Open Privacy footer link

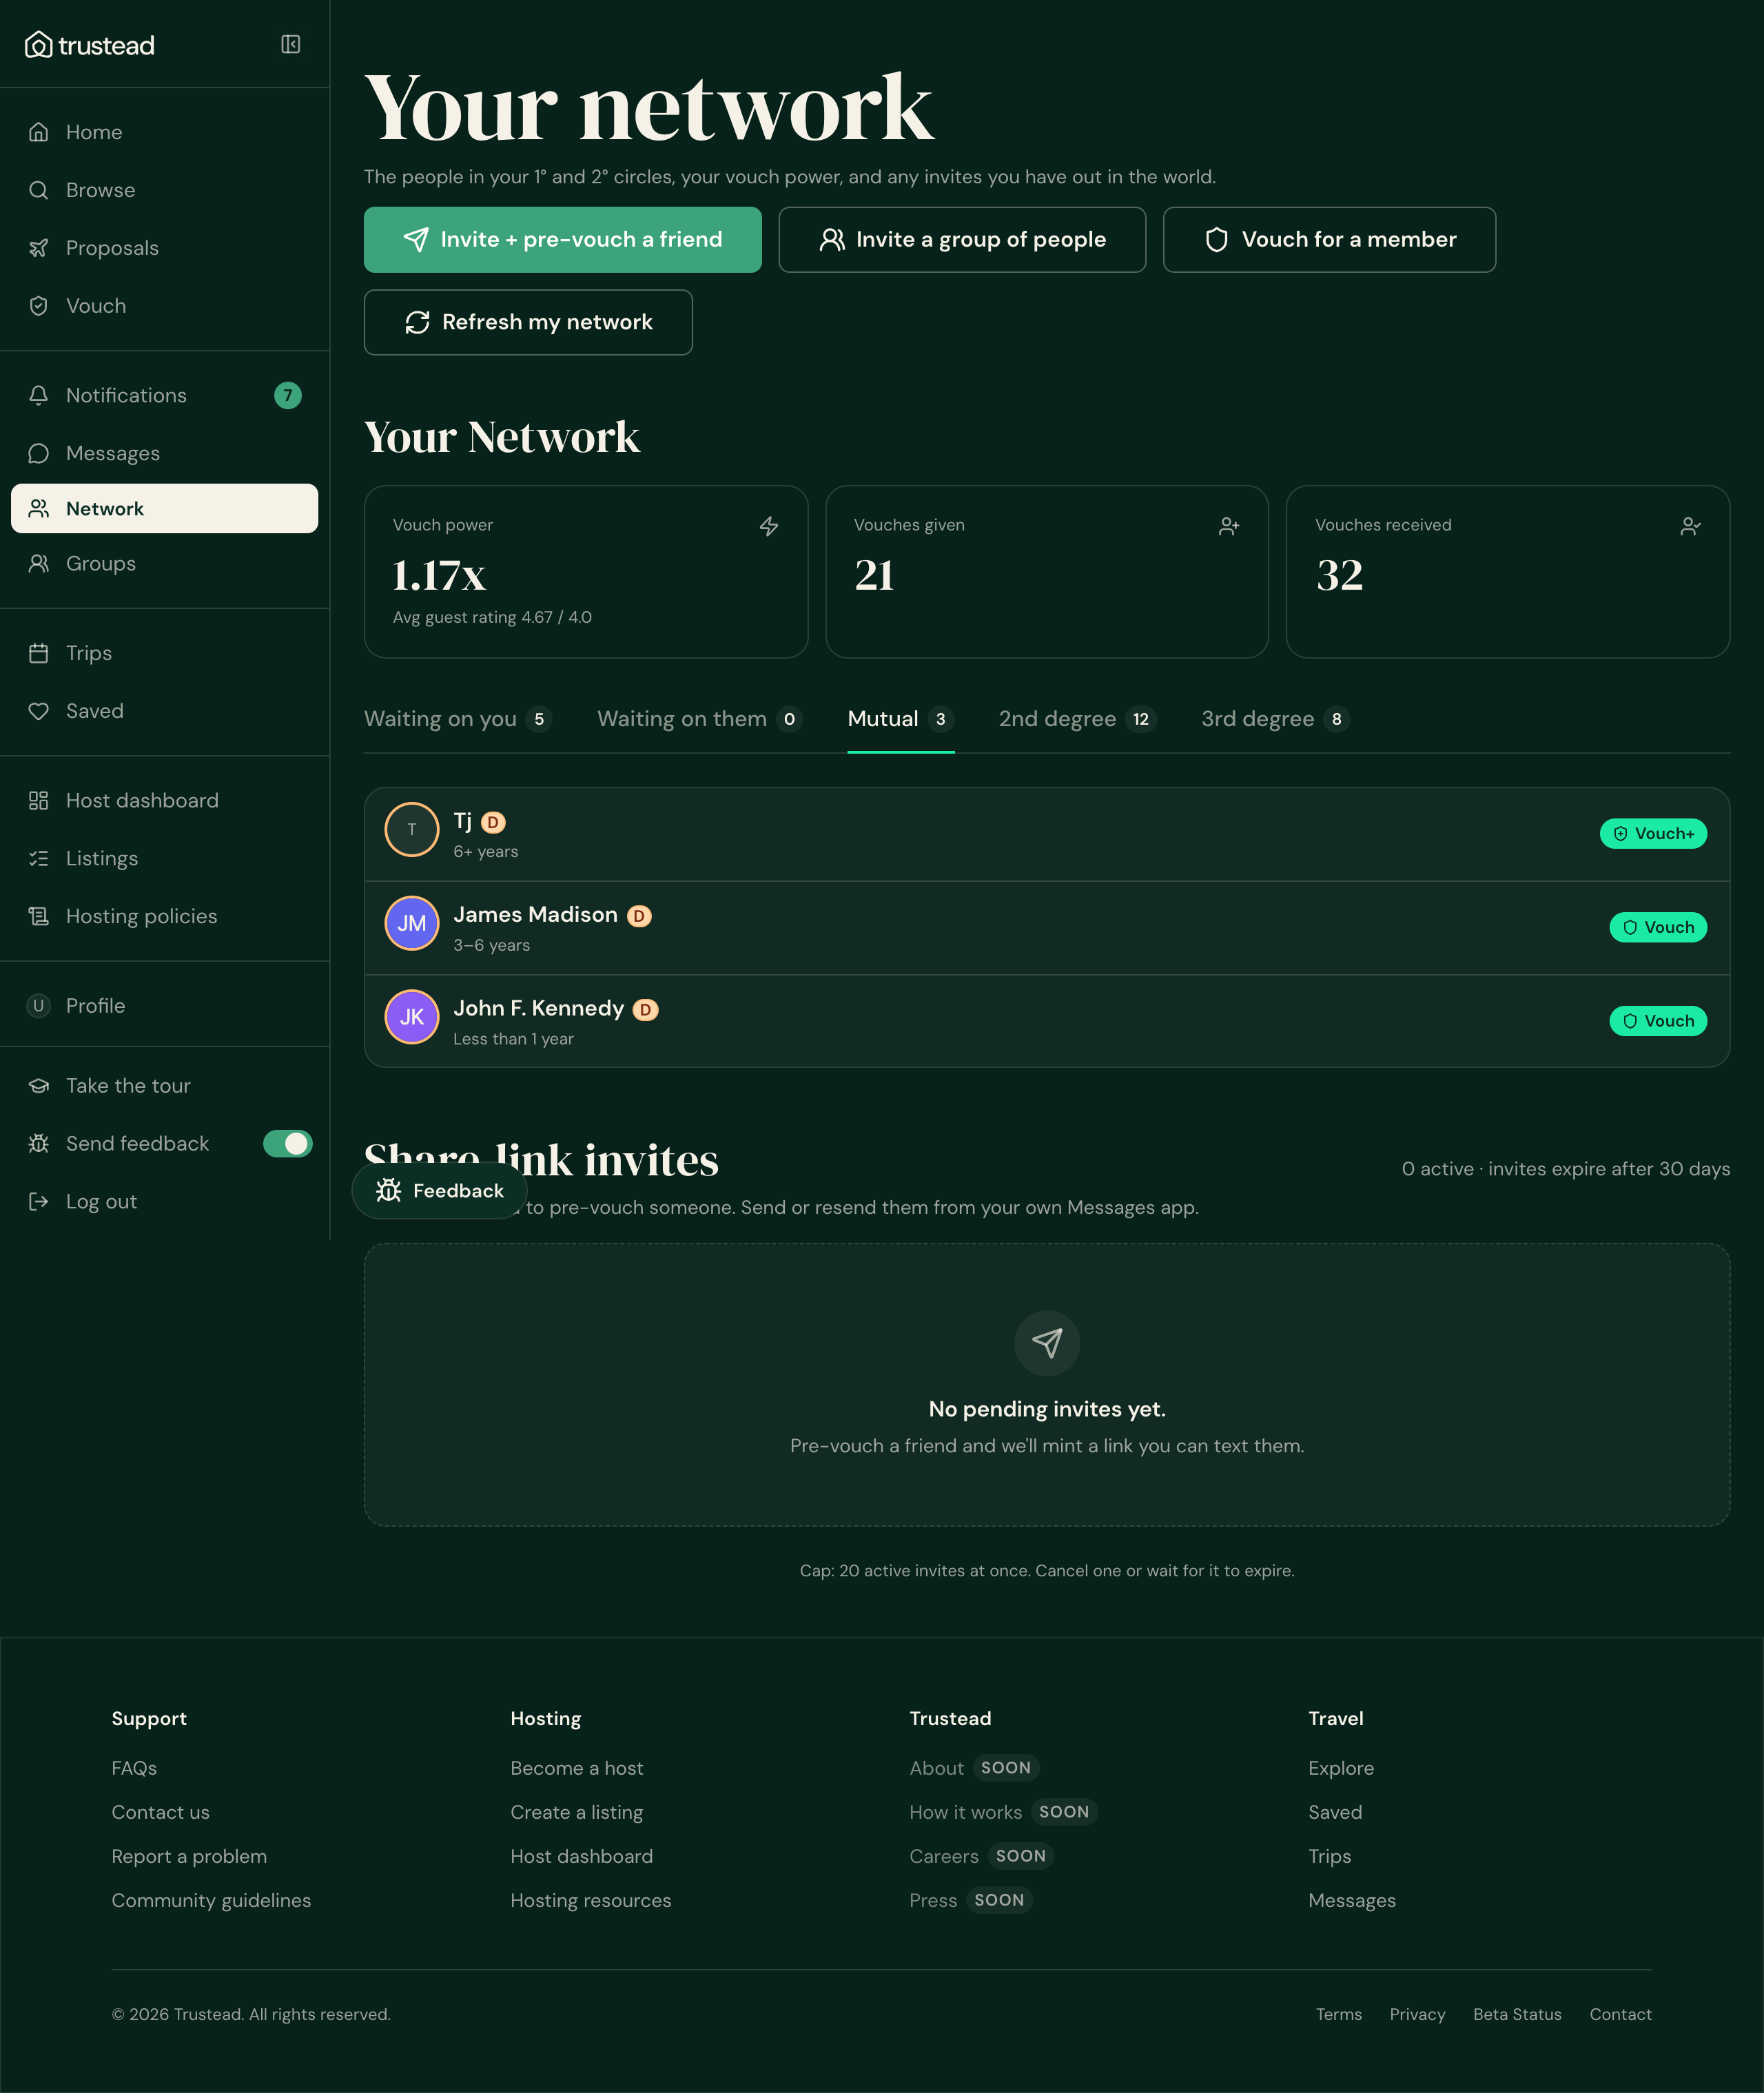[1417, 2014]
